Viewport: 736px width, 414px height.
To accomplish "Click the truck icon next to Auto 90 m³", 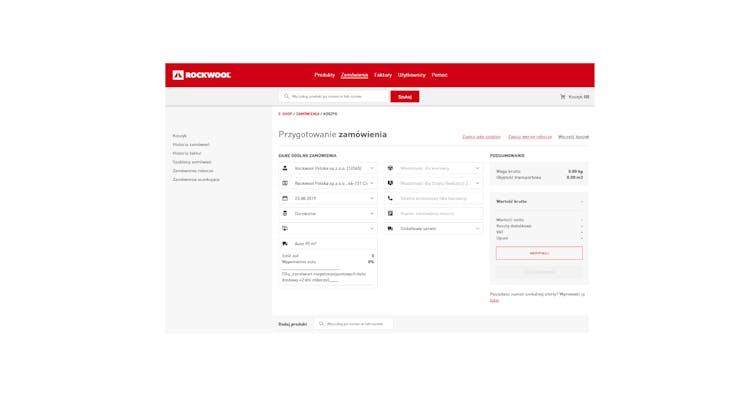I will (285, 244).
